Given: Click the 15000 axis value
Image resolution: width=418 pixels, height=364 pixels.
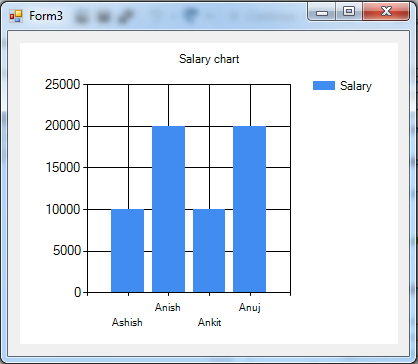Looking at the screenshot, I should click(63, 168).
